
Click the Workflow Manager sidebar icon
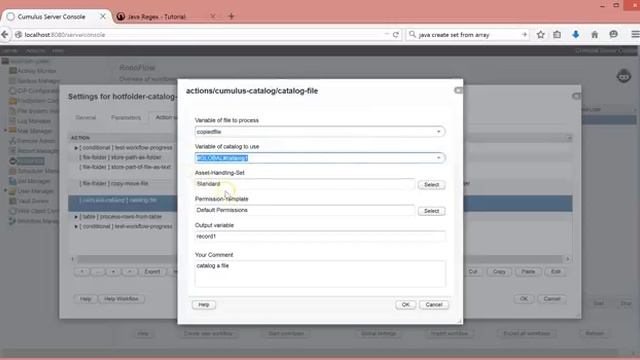[13, 221]
